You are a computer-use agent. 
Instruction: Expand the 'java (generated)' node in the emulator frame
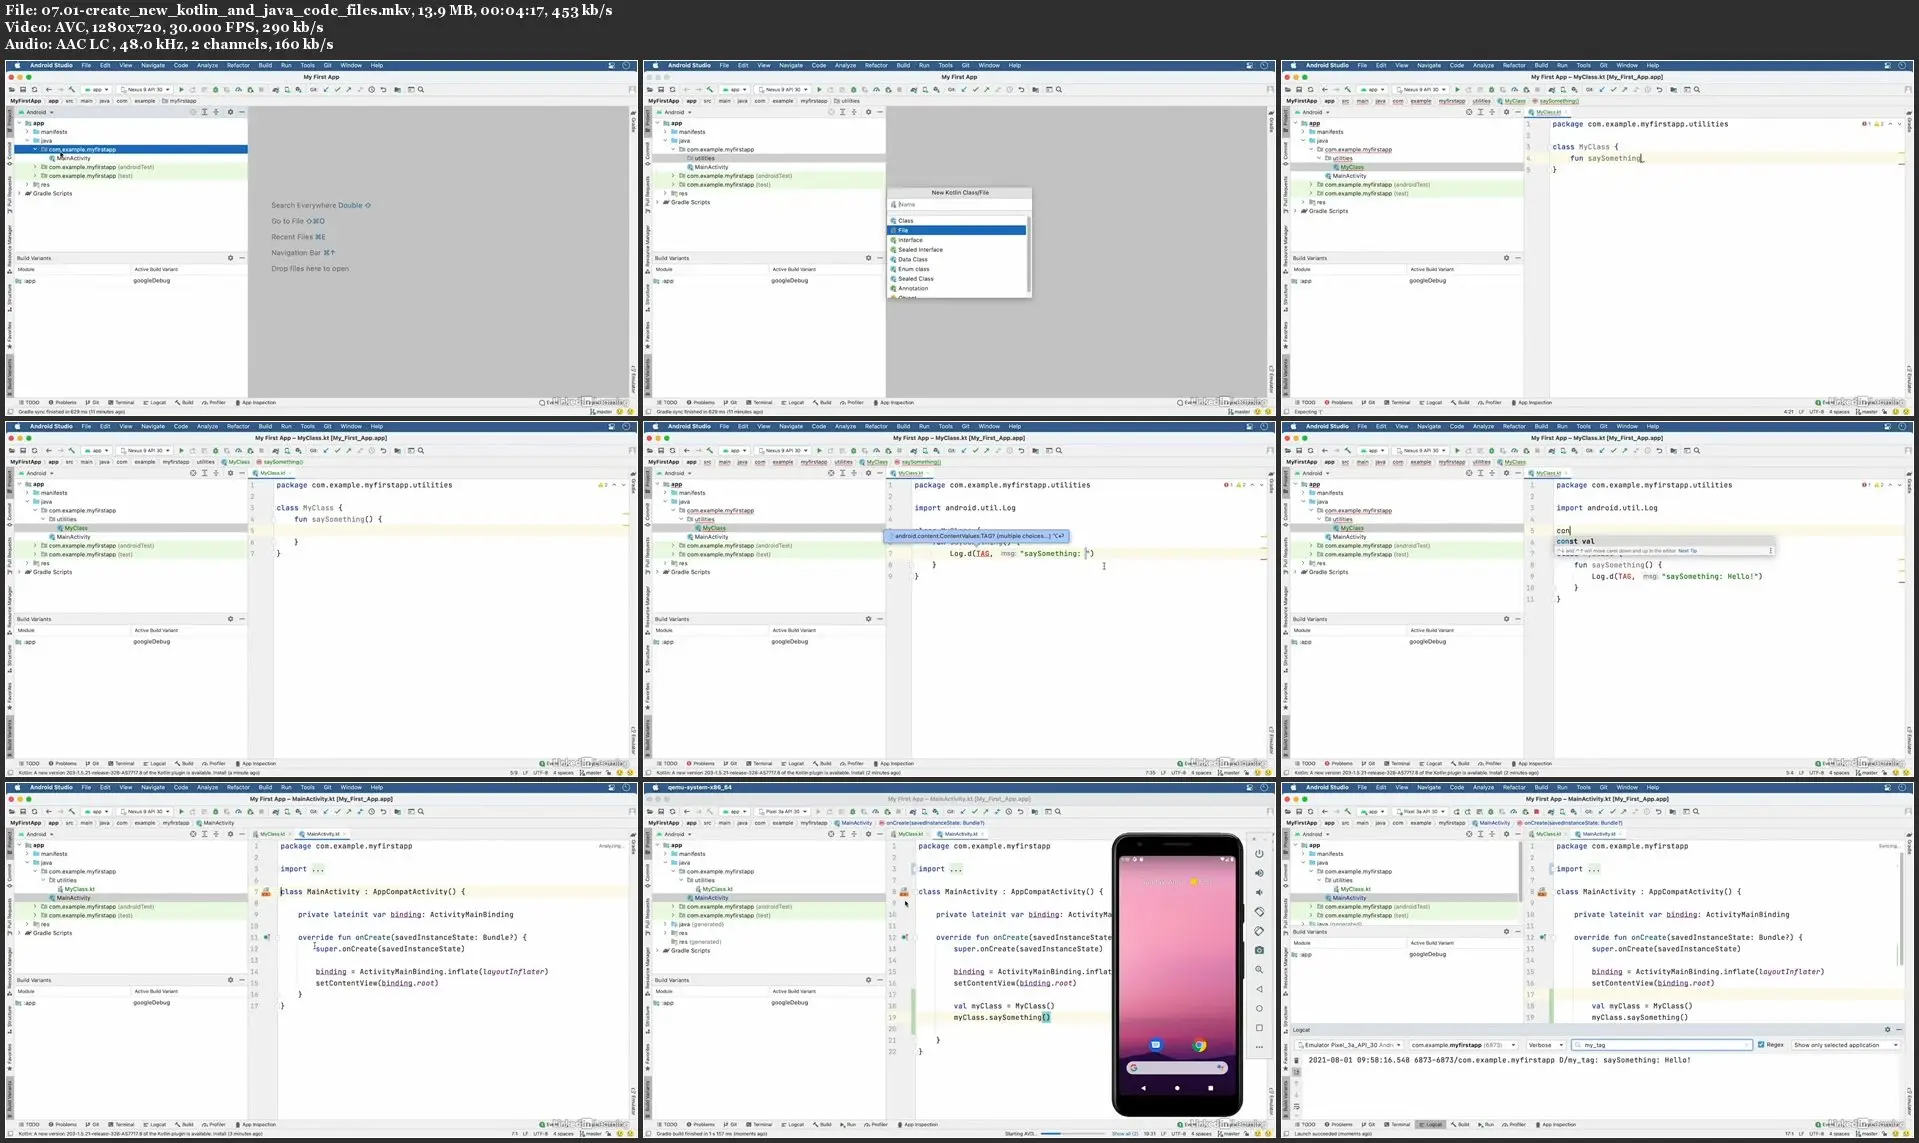[x=665, y=924]
